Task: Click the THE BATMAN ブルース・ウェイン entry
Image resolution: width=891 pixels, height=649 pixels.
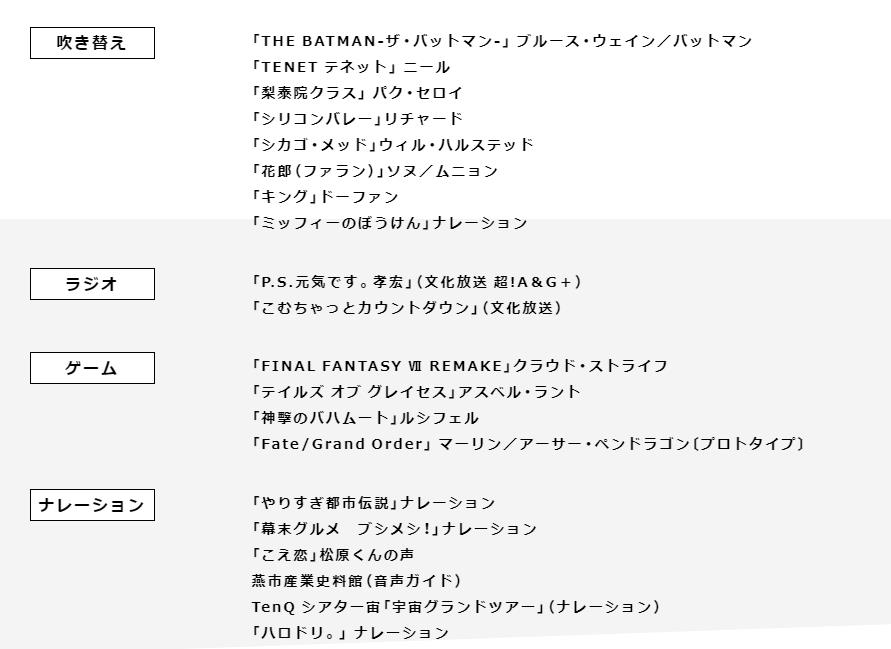Action: (501, 41)
